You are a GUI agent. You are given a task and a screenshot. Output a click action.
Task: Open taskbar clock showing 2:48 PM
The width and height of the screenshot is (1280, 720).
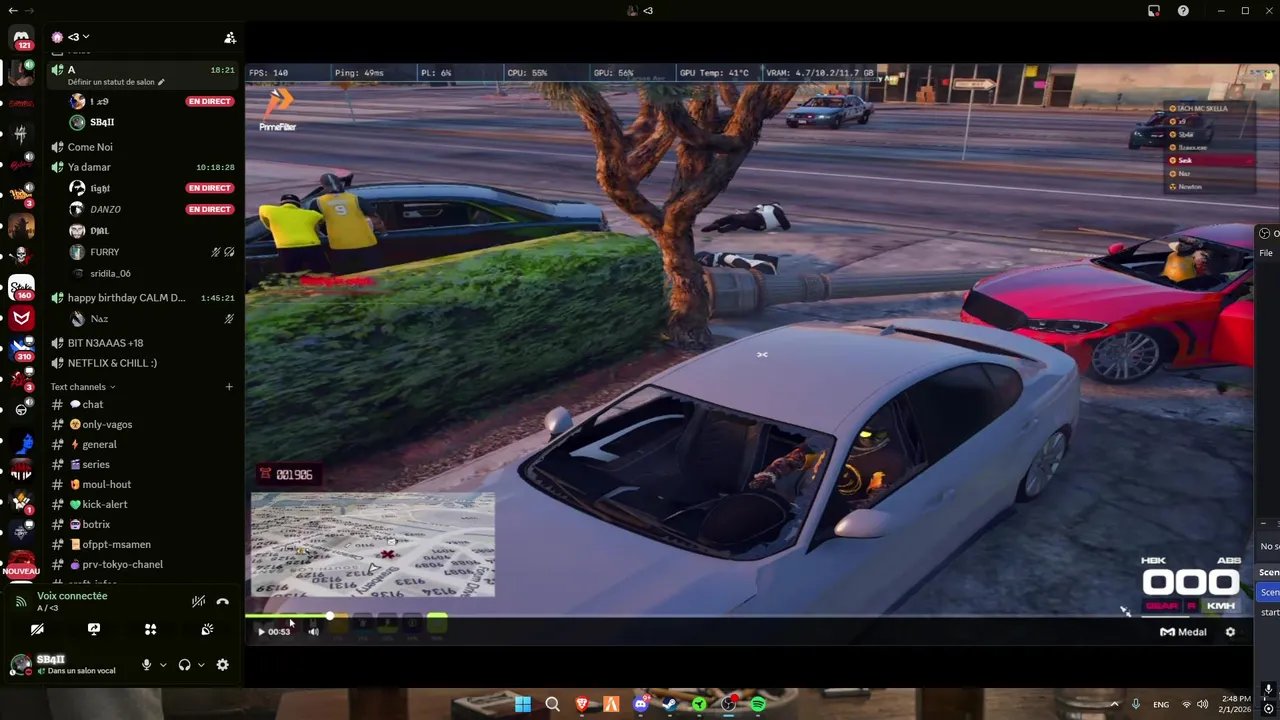(1236, 704)
